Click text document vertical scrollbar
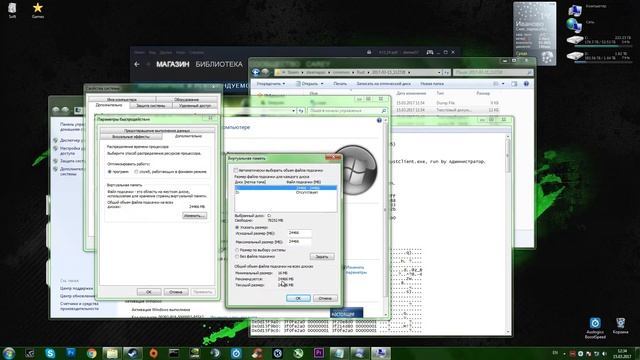This screenshot has height=360, width=640. (508, 233)
